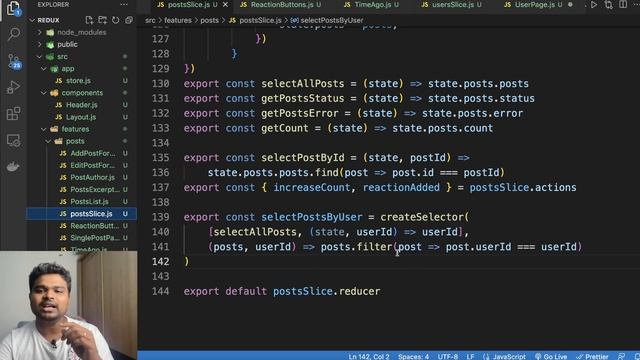Collapse the src folder
This screenshot has width=640, height=360.
coord(40,56)
